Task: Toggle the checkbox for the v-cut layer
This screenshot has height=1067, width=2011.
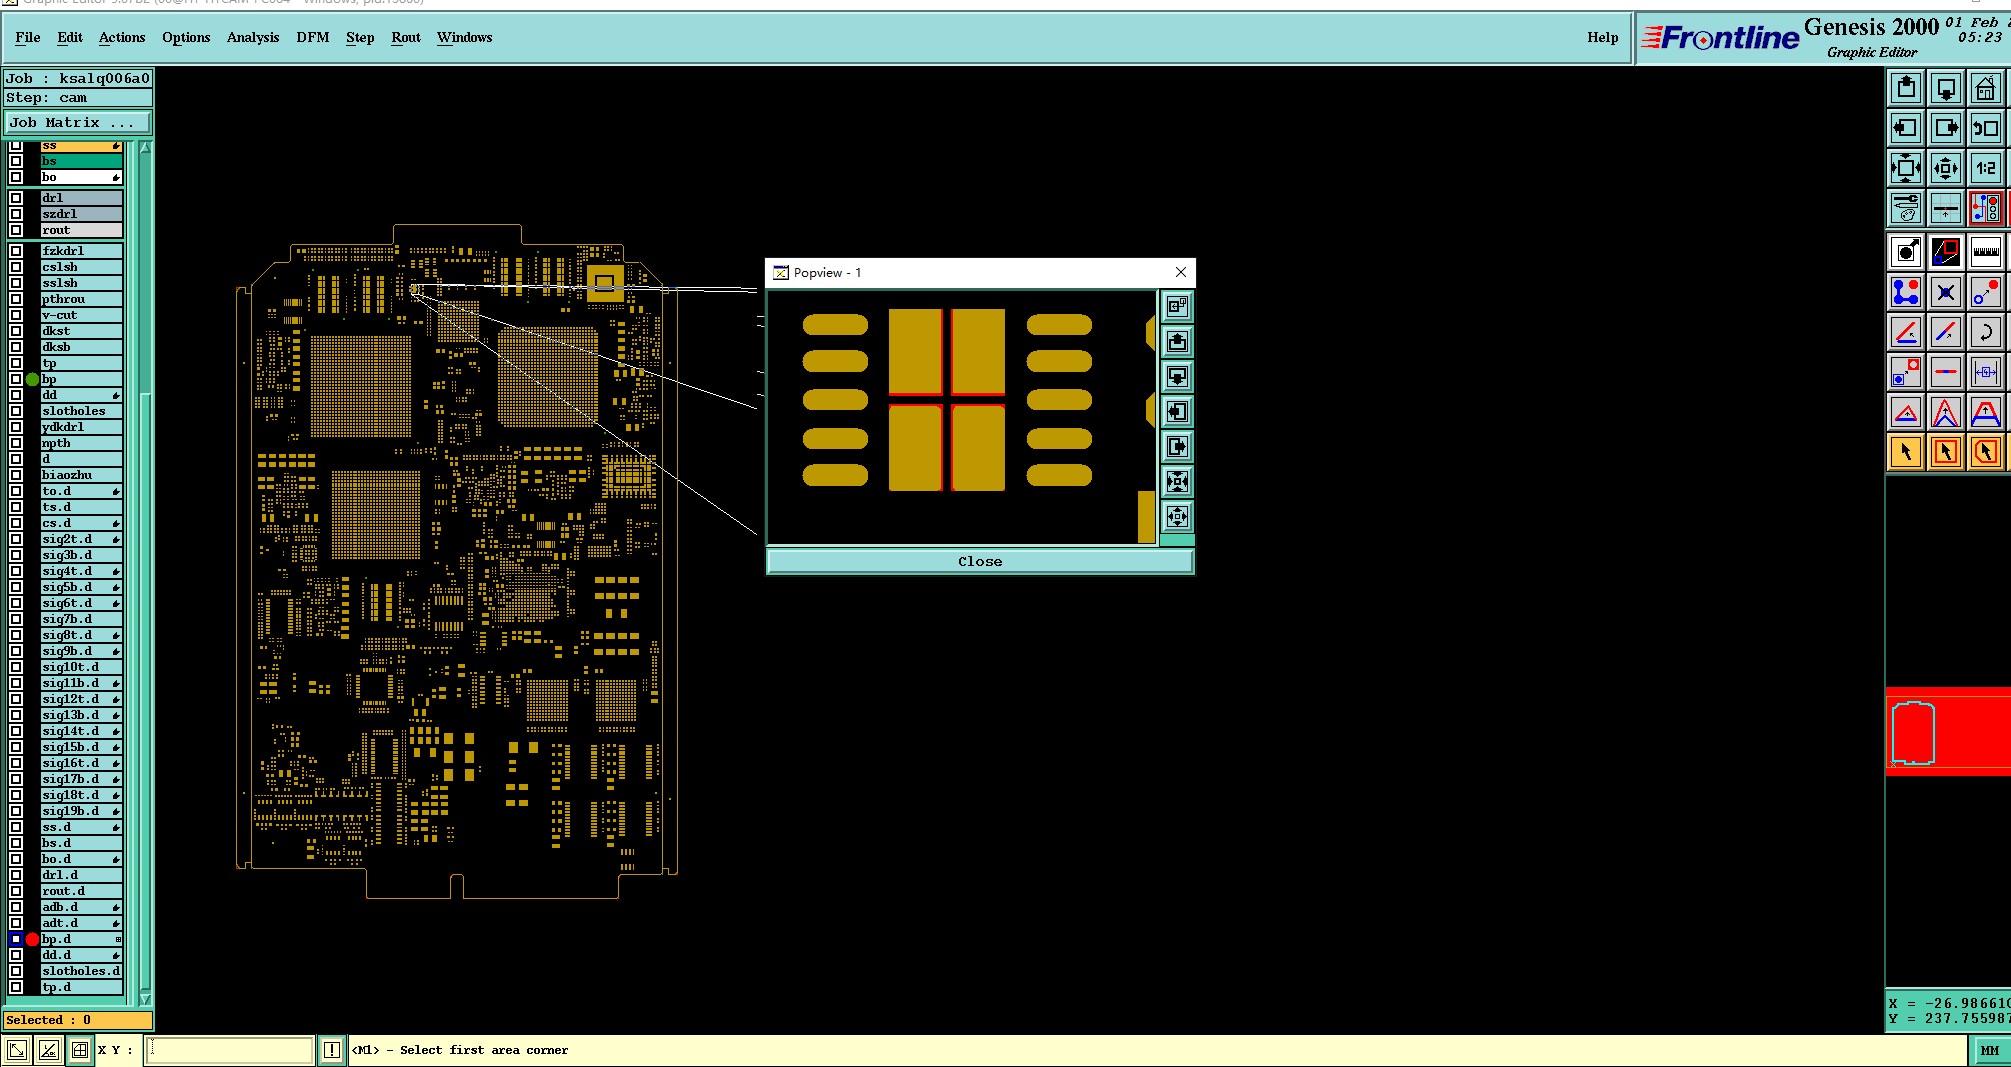Action: pyautogui.click(x=16, y=315)
